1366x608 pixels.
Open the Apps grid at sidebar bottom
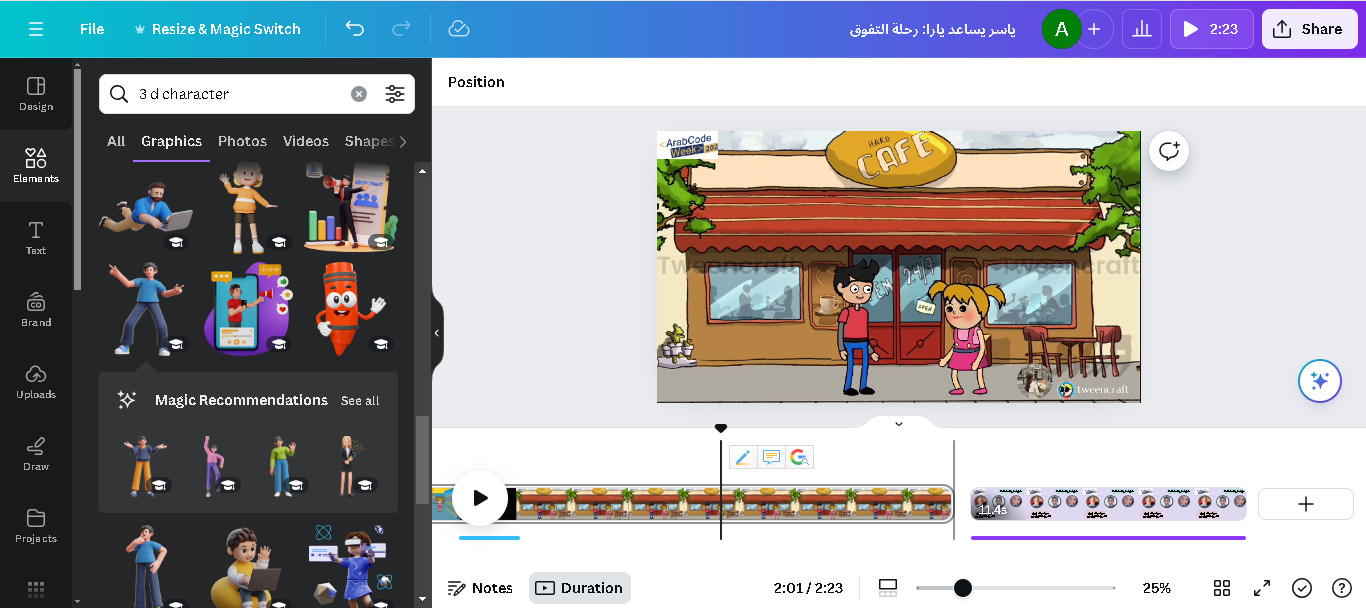tap(36, 590)
